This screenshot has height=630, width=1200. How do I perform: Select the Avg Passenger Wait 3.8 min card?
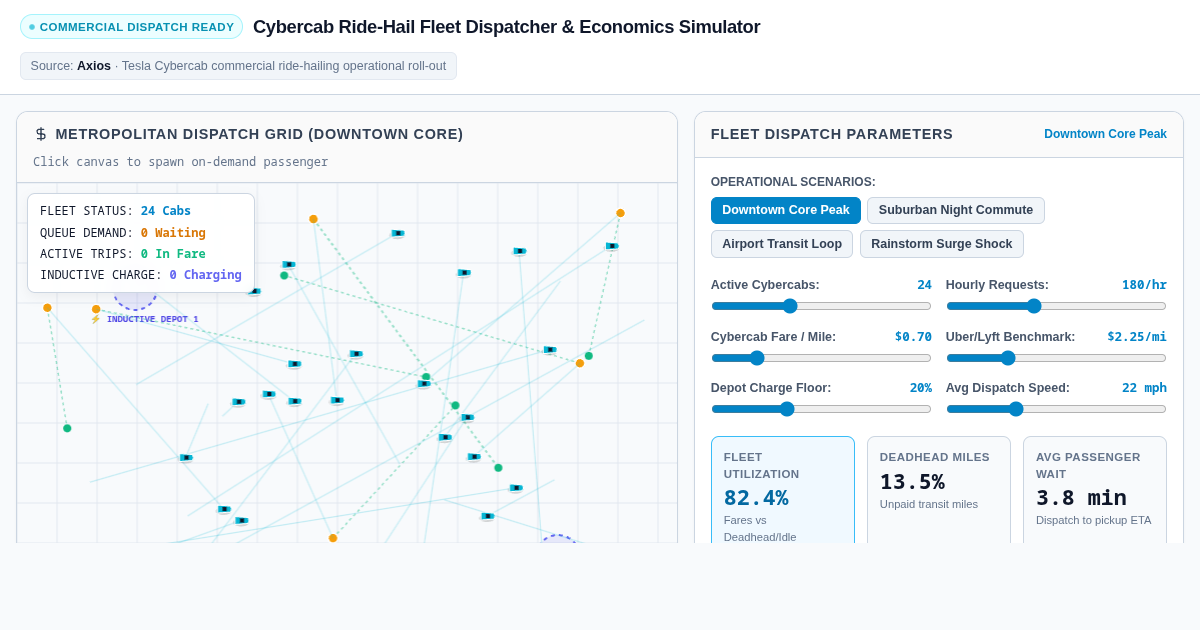point(1095,490)
